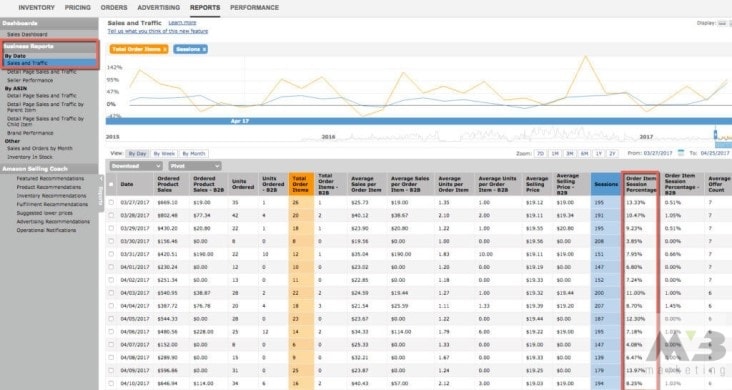Tick the checkbox for 03/30/2017 row
Screen dimensions: 732x390
point(111,241)
